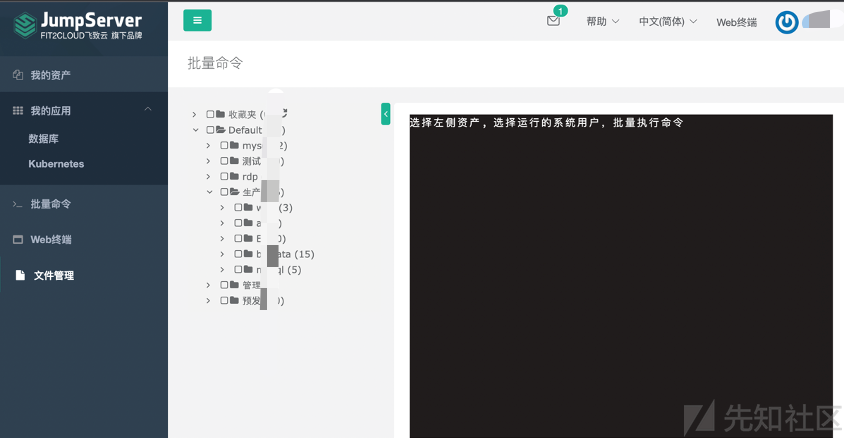Select the rdp tree label
Image resolution: width=844 pixels, height=438 pixels.
(x=250, y=177)
